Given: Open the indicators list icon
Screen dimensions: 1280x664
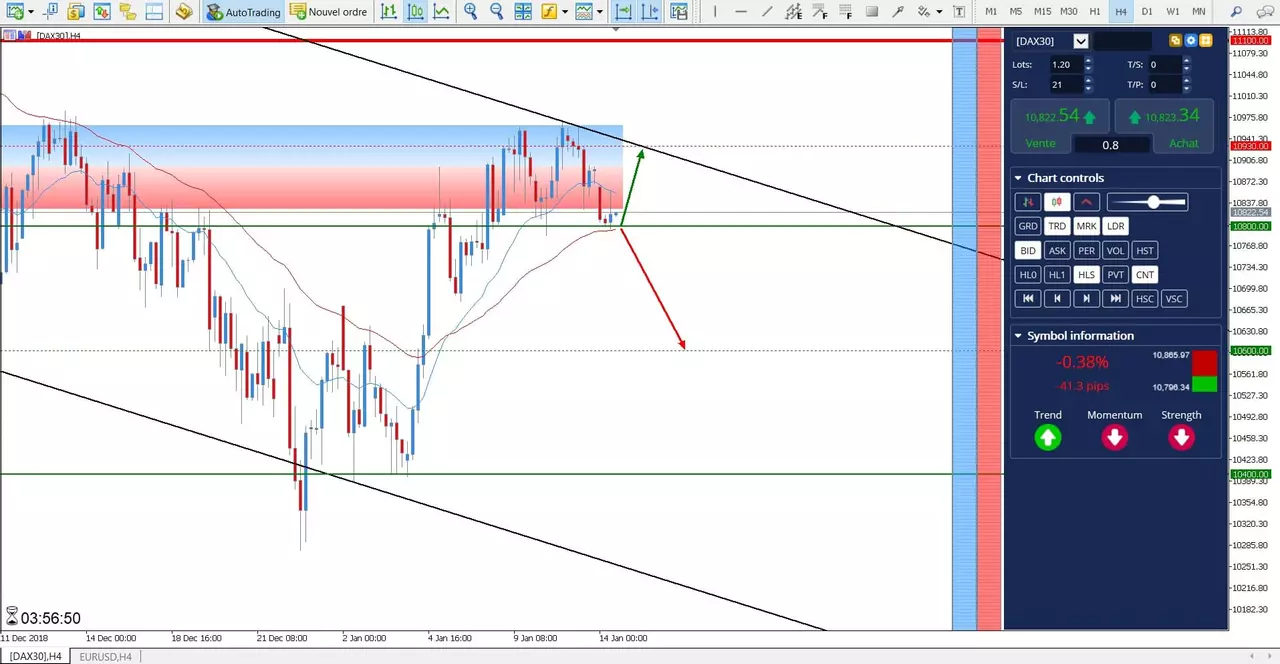Looking at the screenshot, I should point(549,12).
